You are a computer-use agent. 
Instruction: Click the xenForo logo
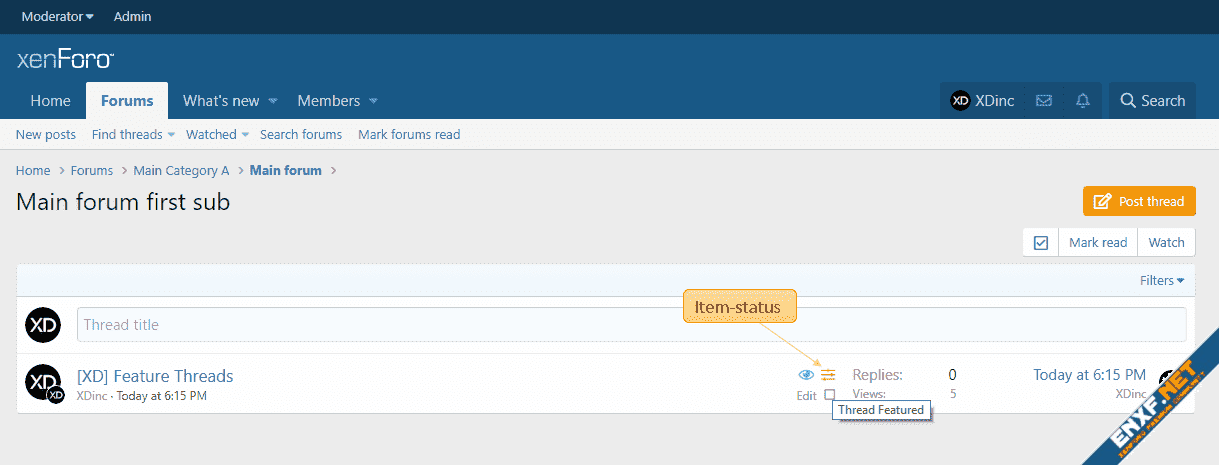click(65, 59)
